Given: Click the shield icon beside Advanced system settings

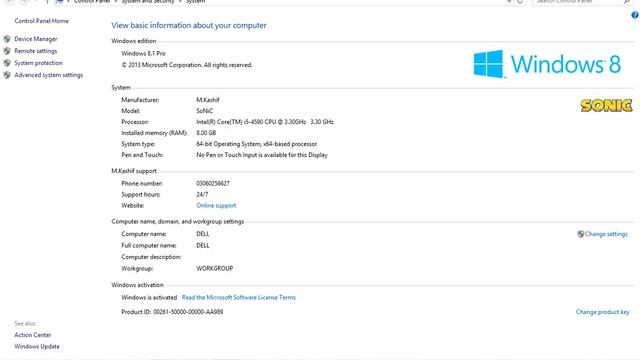Looking at the screenshot, I should (7, 75).
